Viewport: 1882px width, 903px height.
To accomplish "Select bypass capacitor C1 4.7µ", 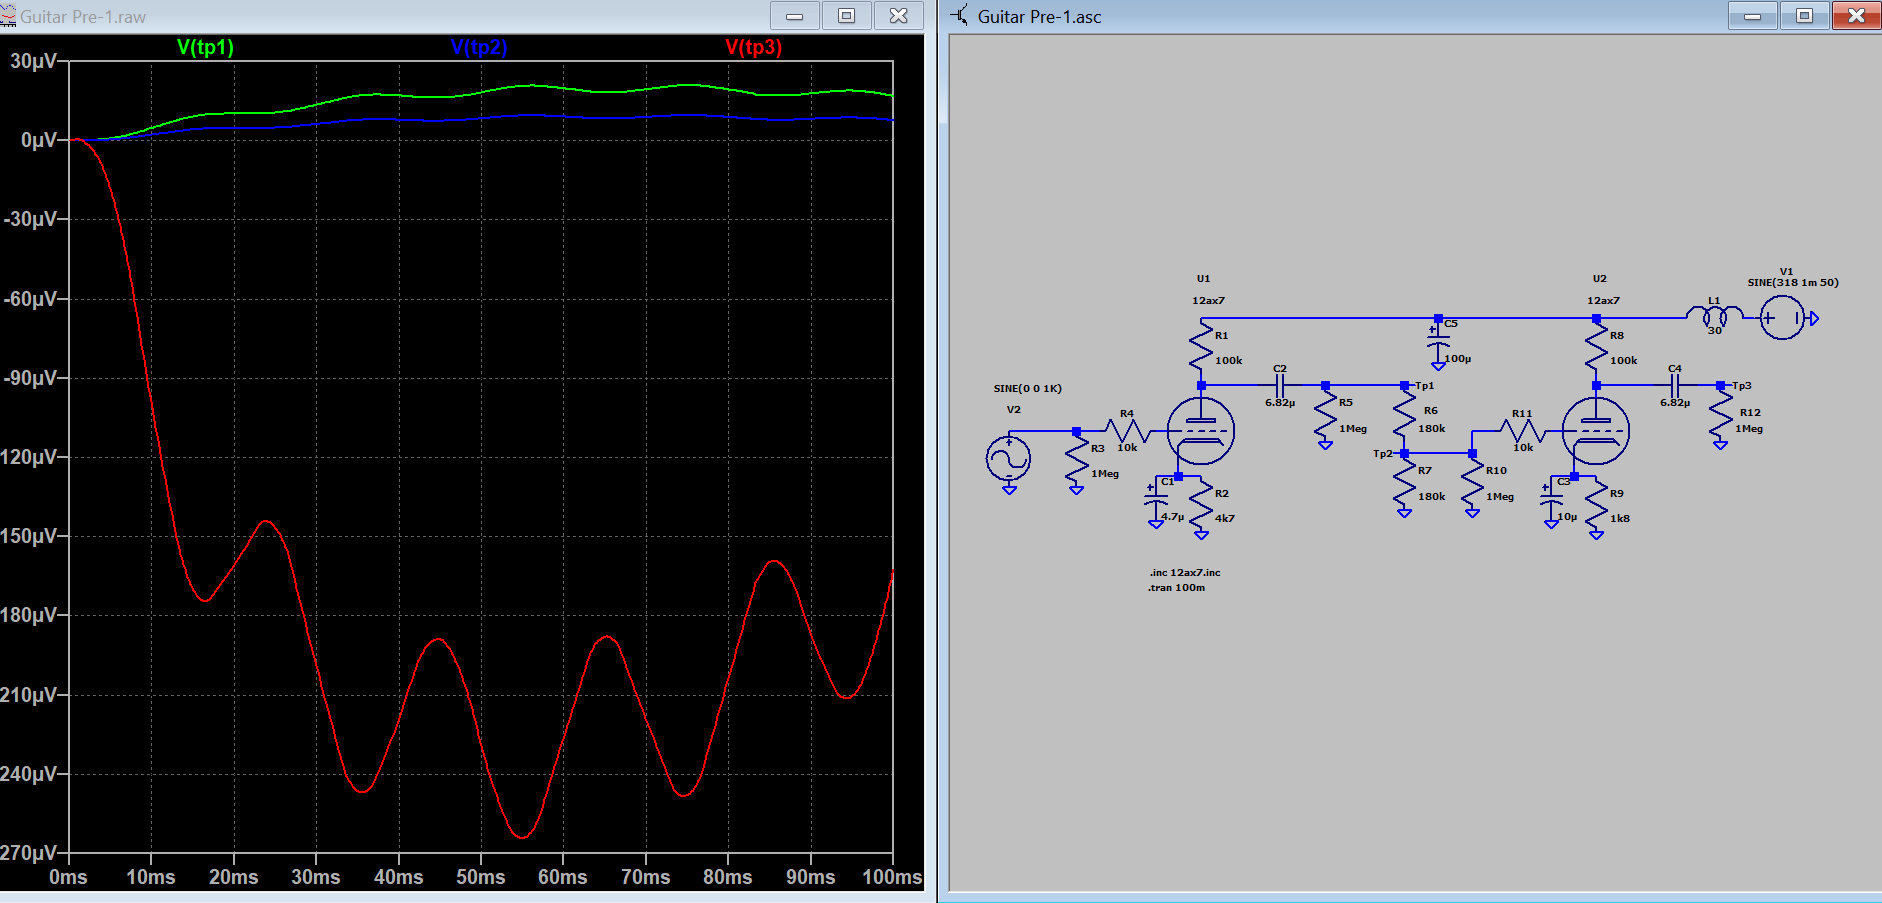I will coord(1156,498).
